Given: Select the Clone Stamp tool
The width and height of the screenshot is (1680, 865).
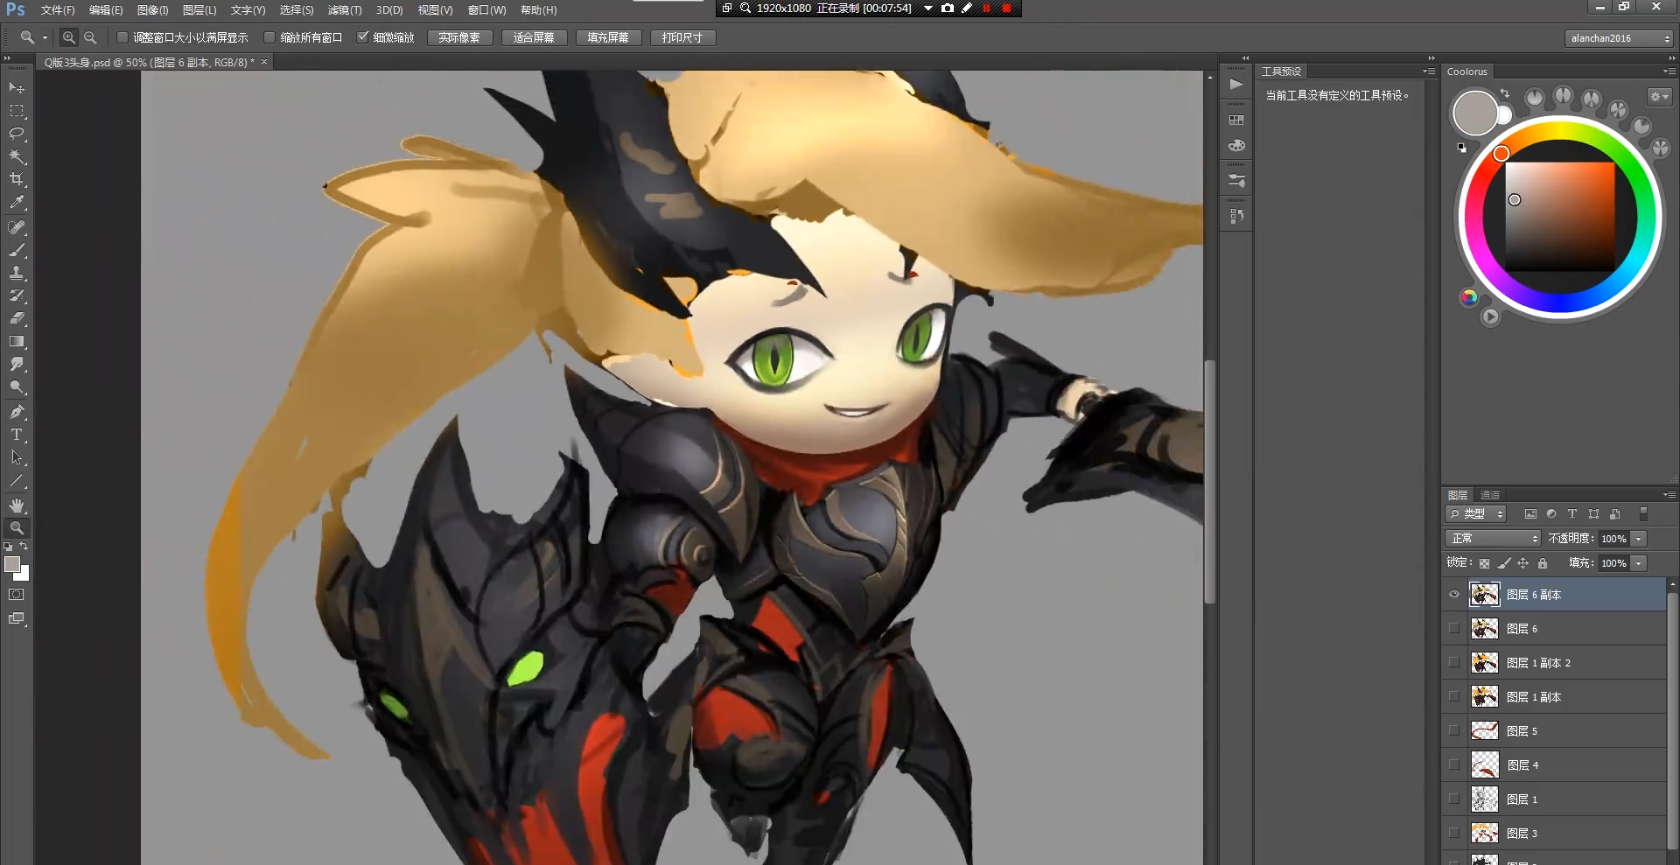Looking at the screenshot, I should coord(17,273).
